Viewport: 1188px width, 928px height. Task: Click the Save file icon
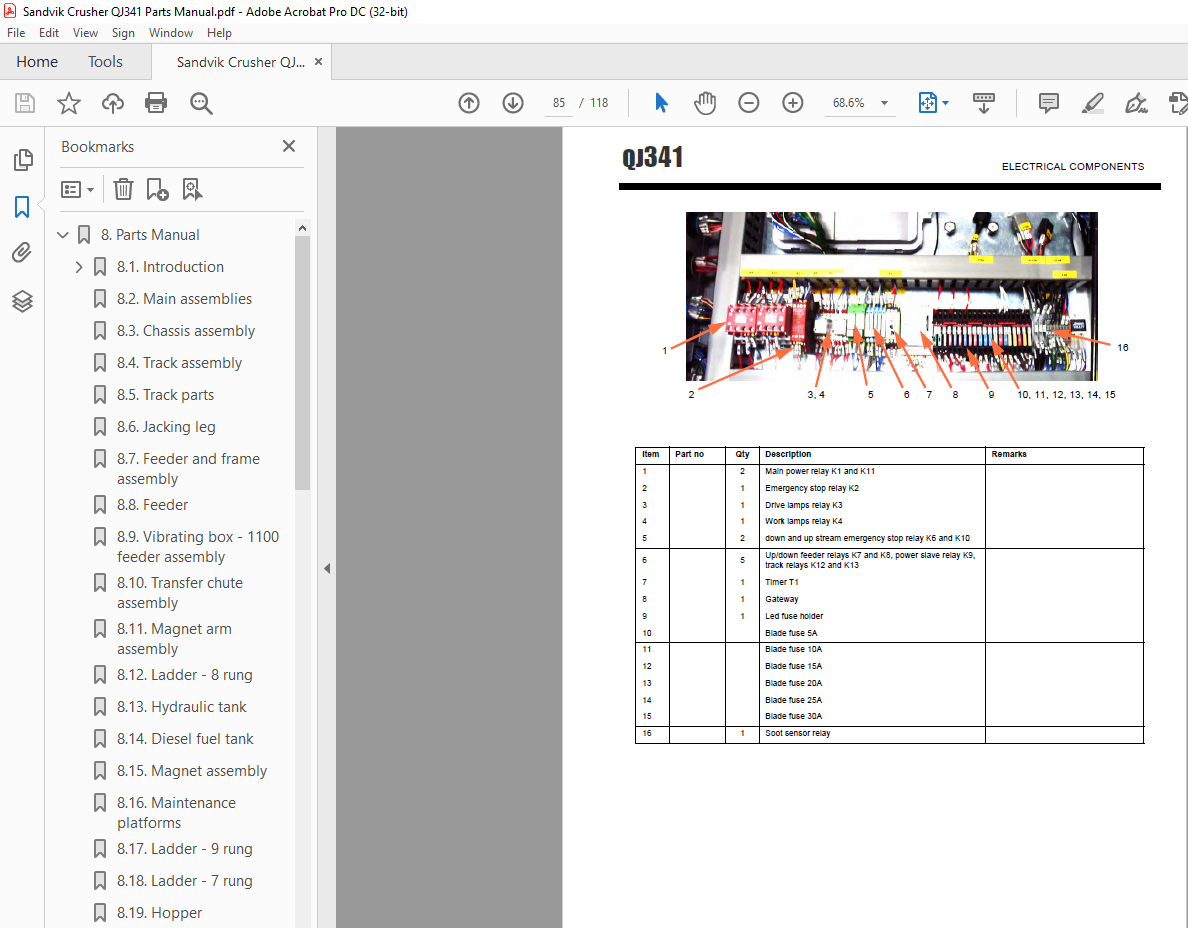pos(25,103)
